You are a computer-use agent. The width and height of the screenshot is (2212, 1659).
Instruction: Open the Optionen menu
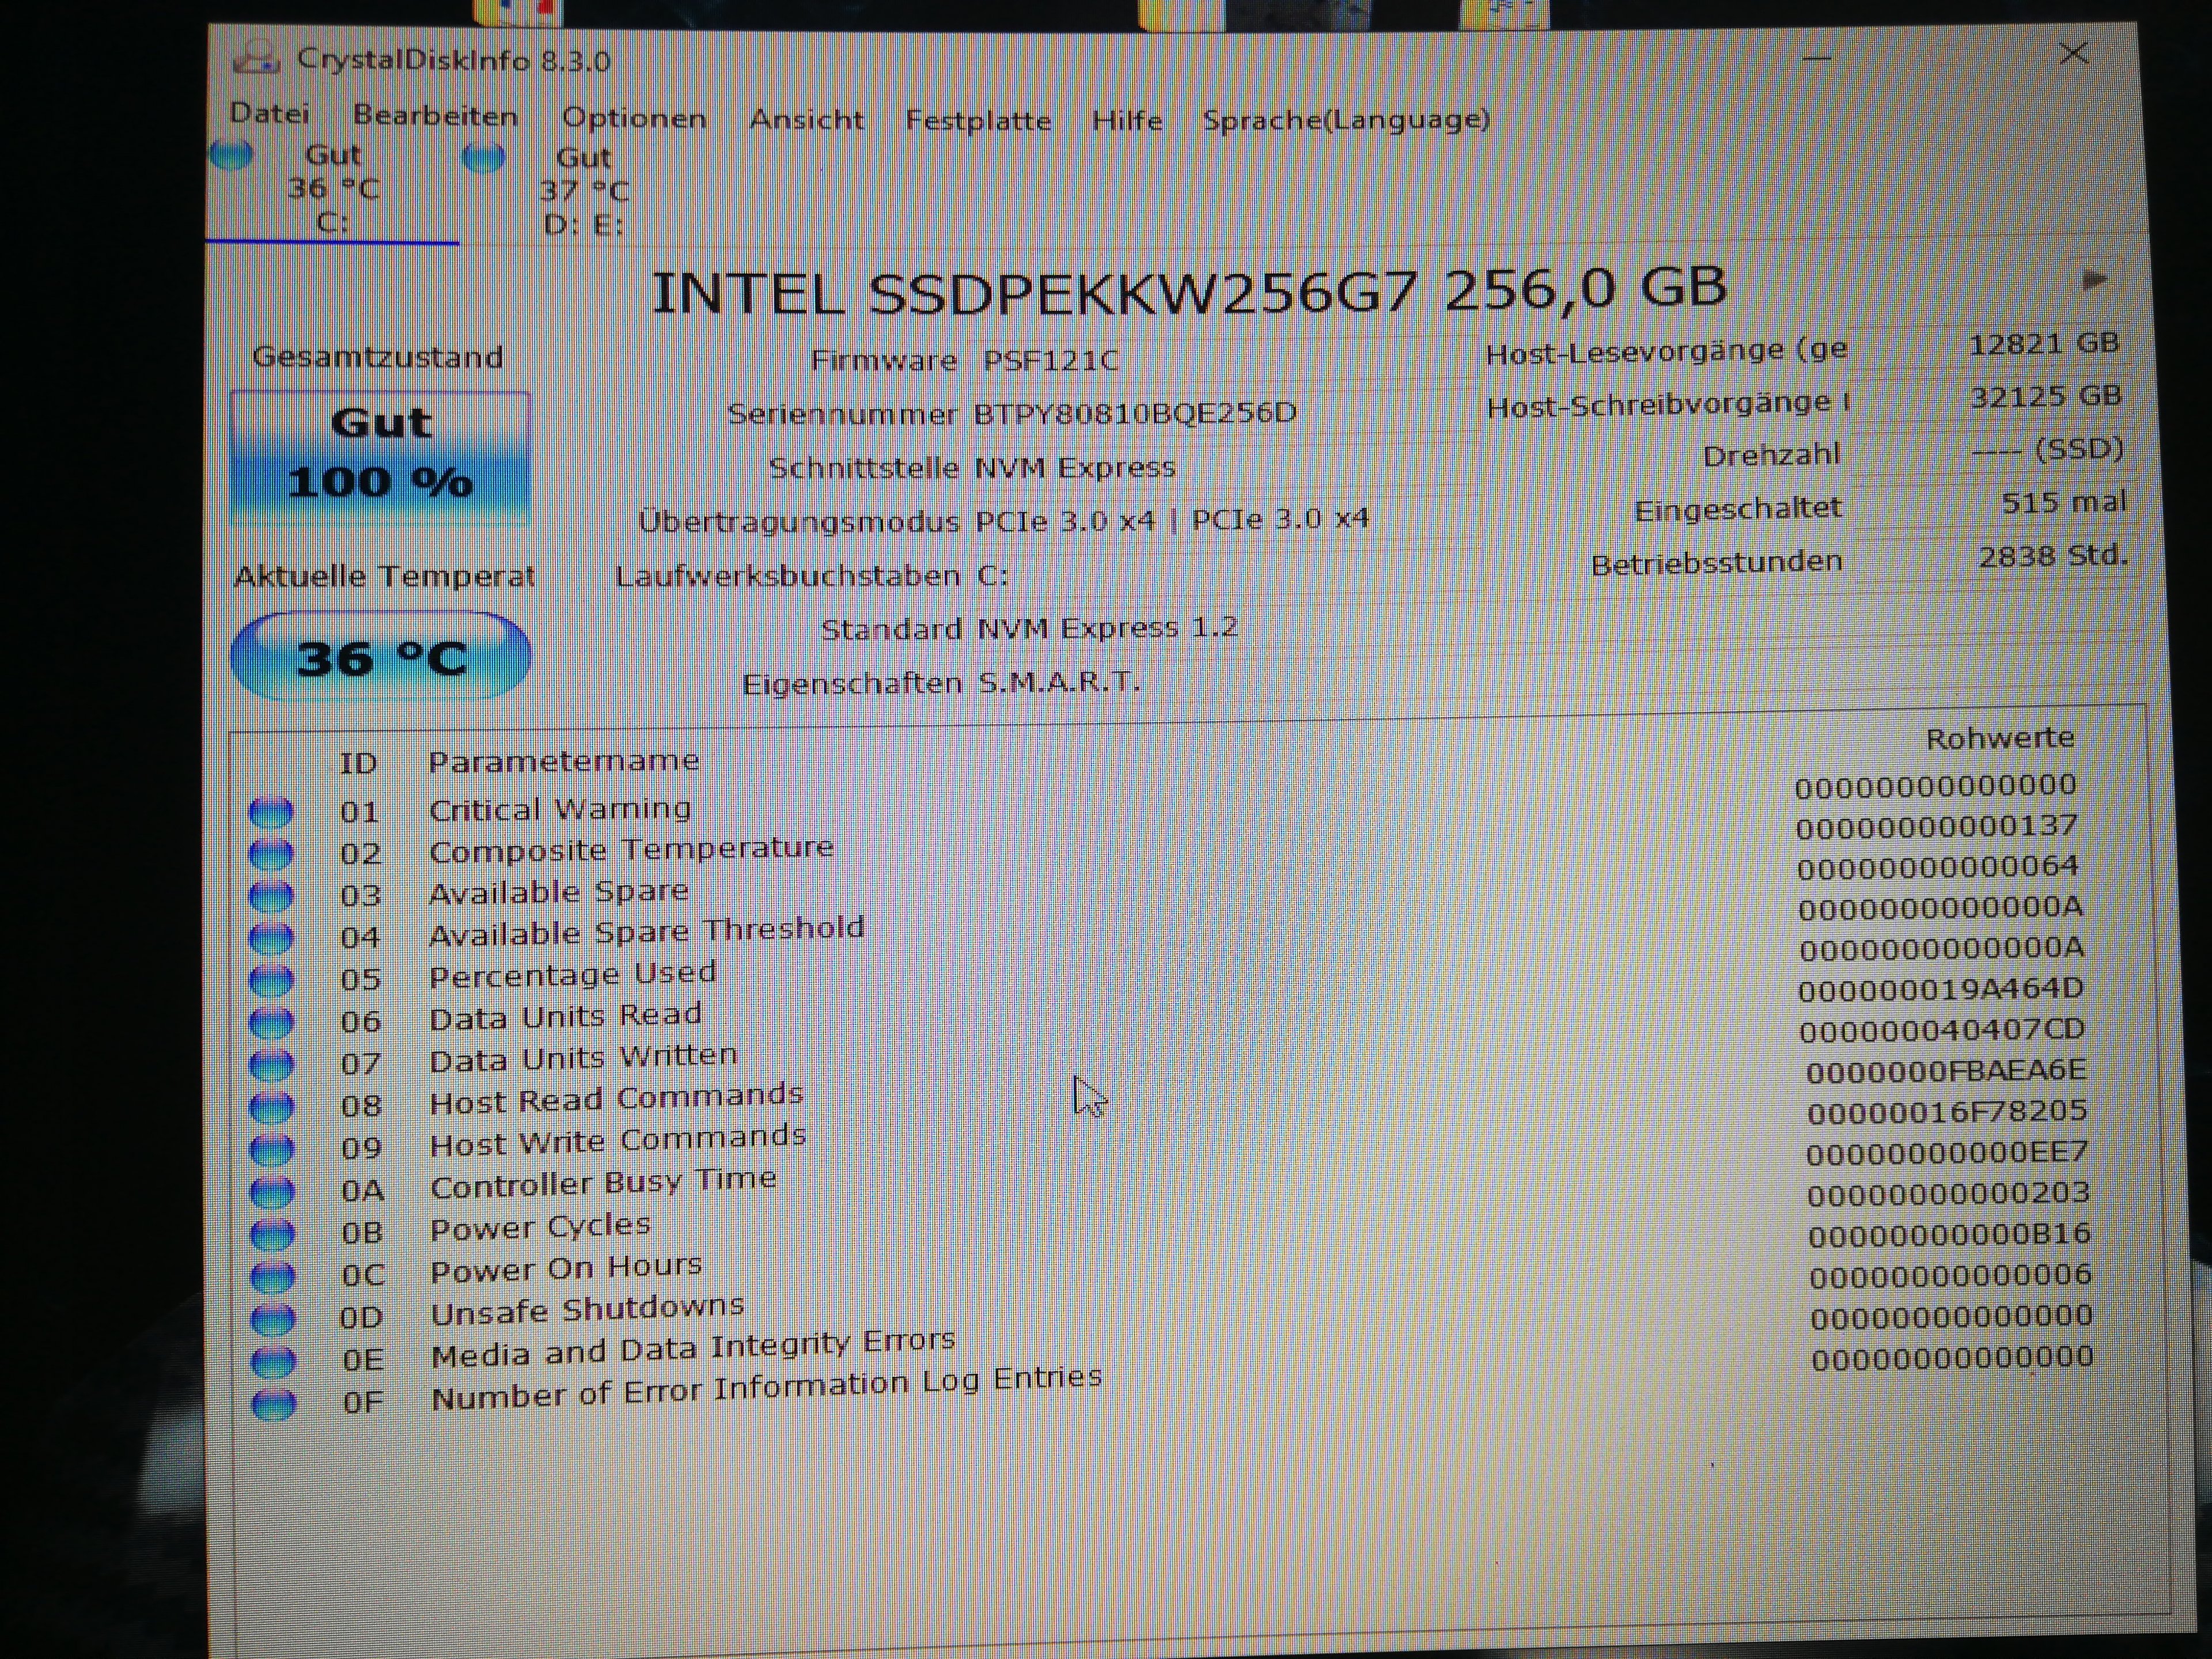[634, 118]
